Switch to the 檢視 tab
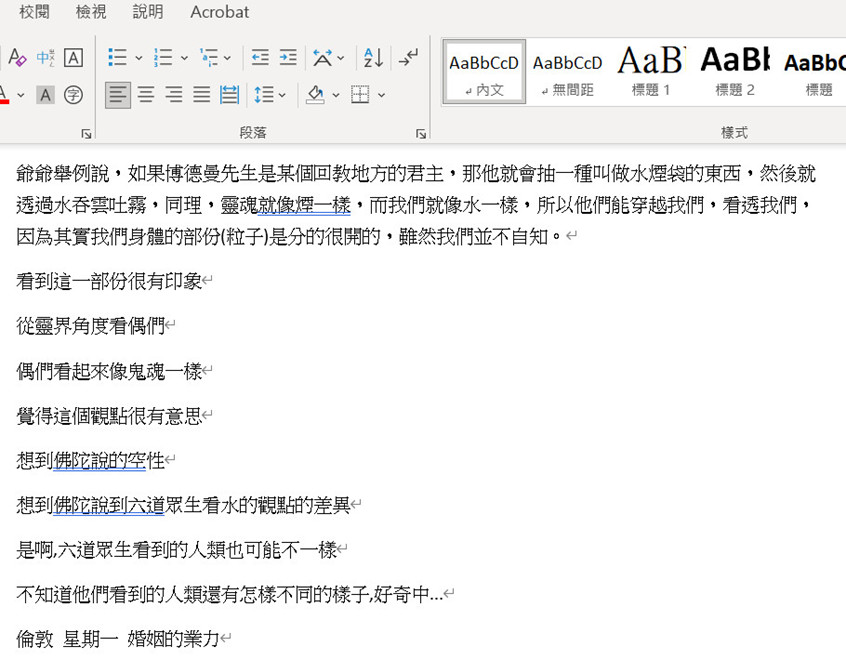 pyautogui.click(x=91, y=12)
